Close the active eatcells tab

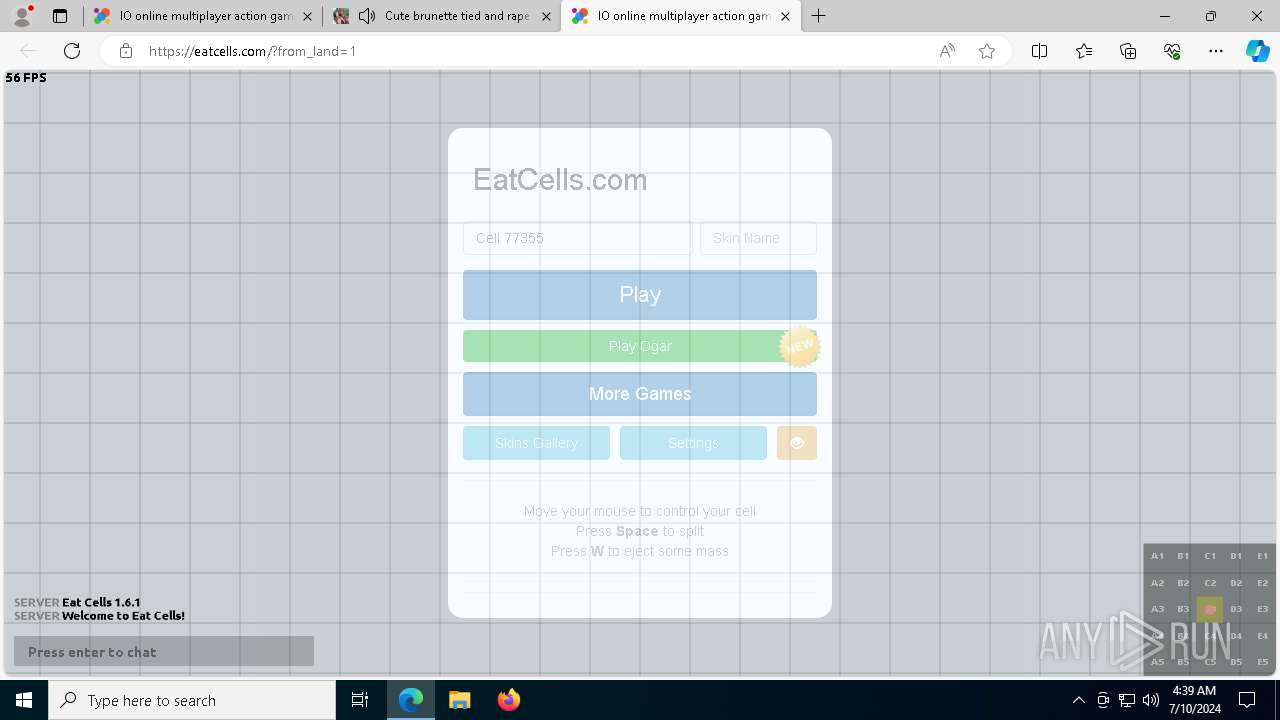coord(785,16)
